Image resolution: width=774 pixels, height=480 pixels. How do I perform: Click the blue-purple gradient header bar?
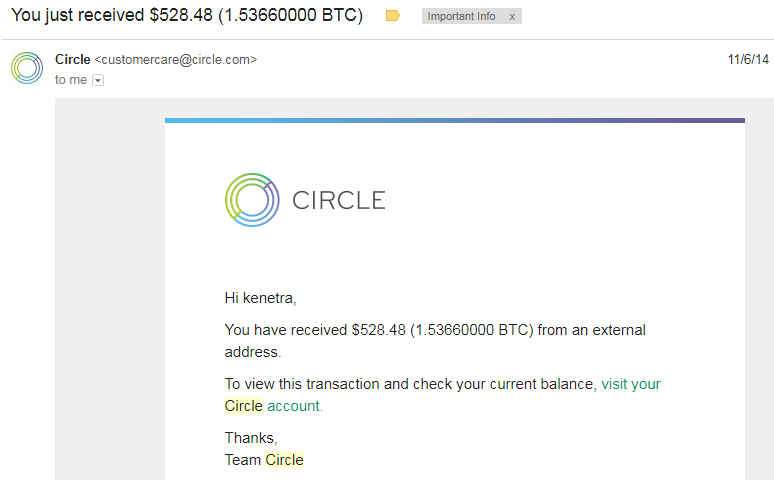pos(455,120)
